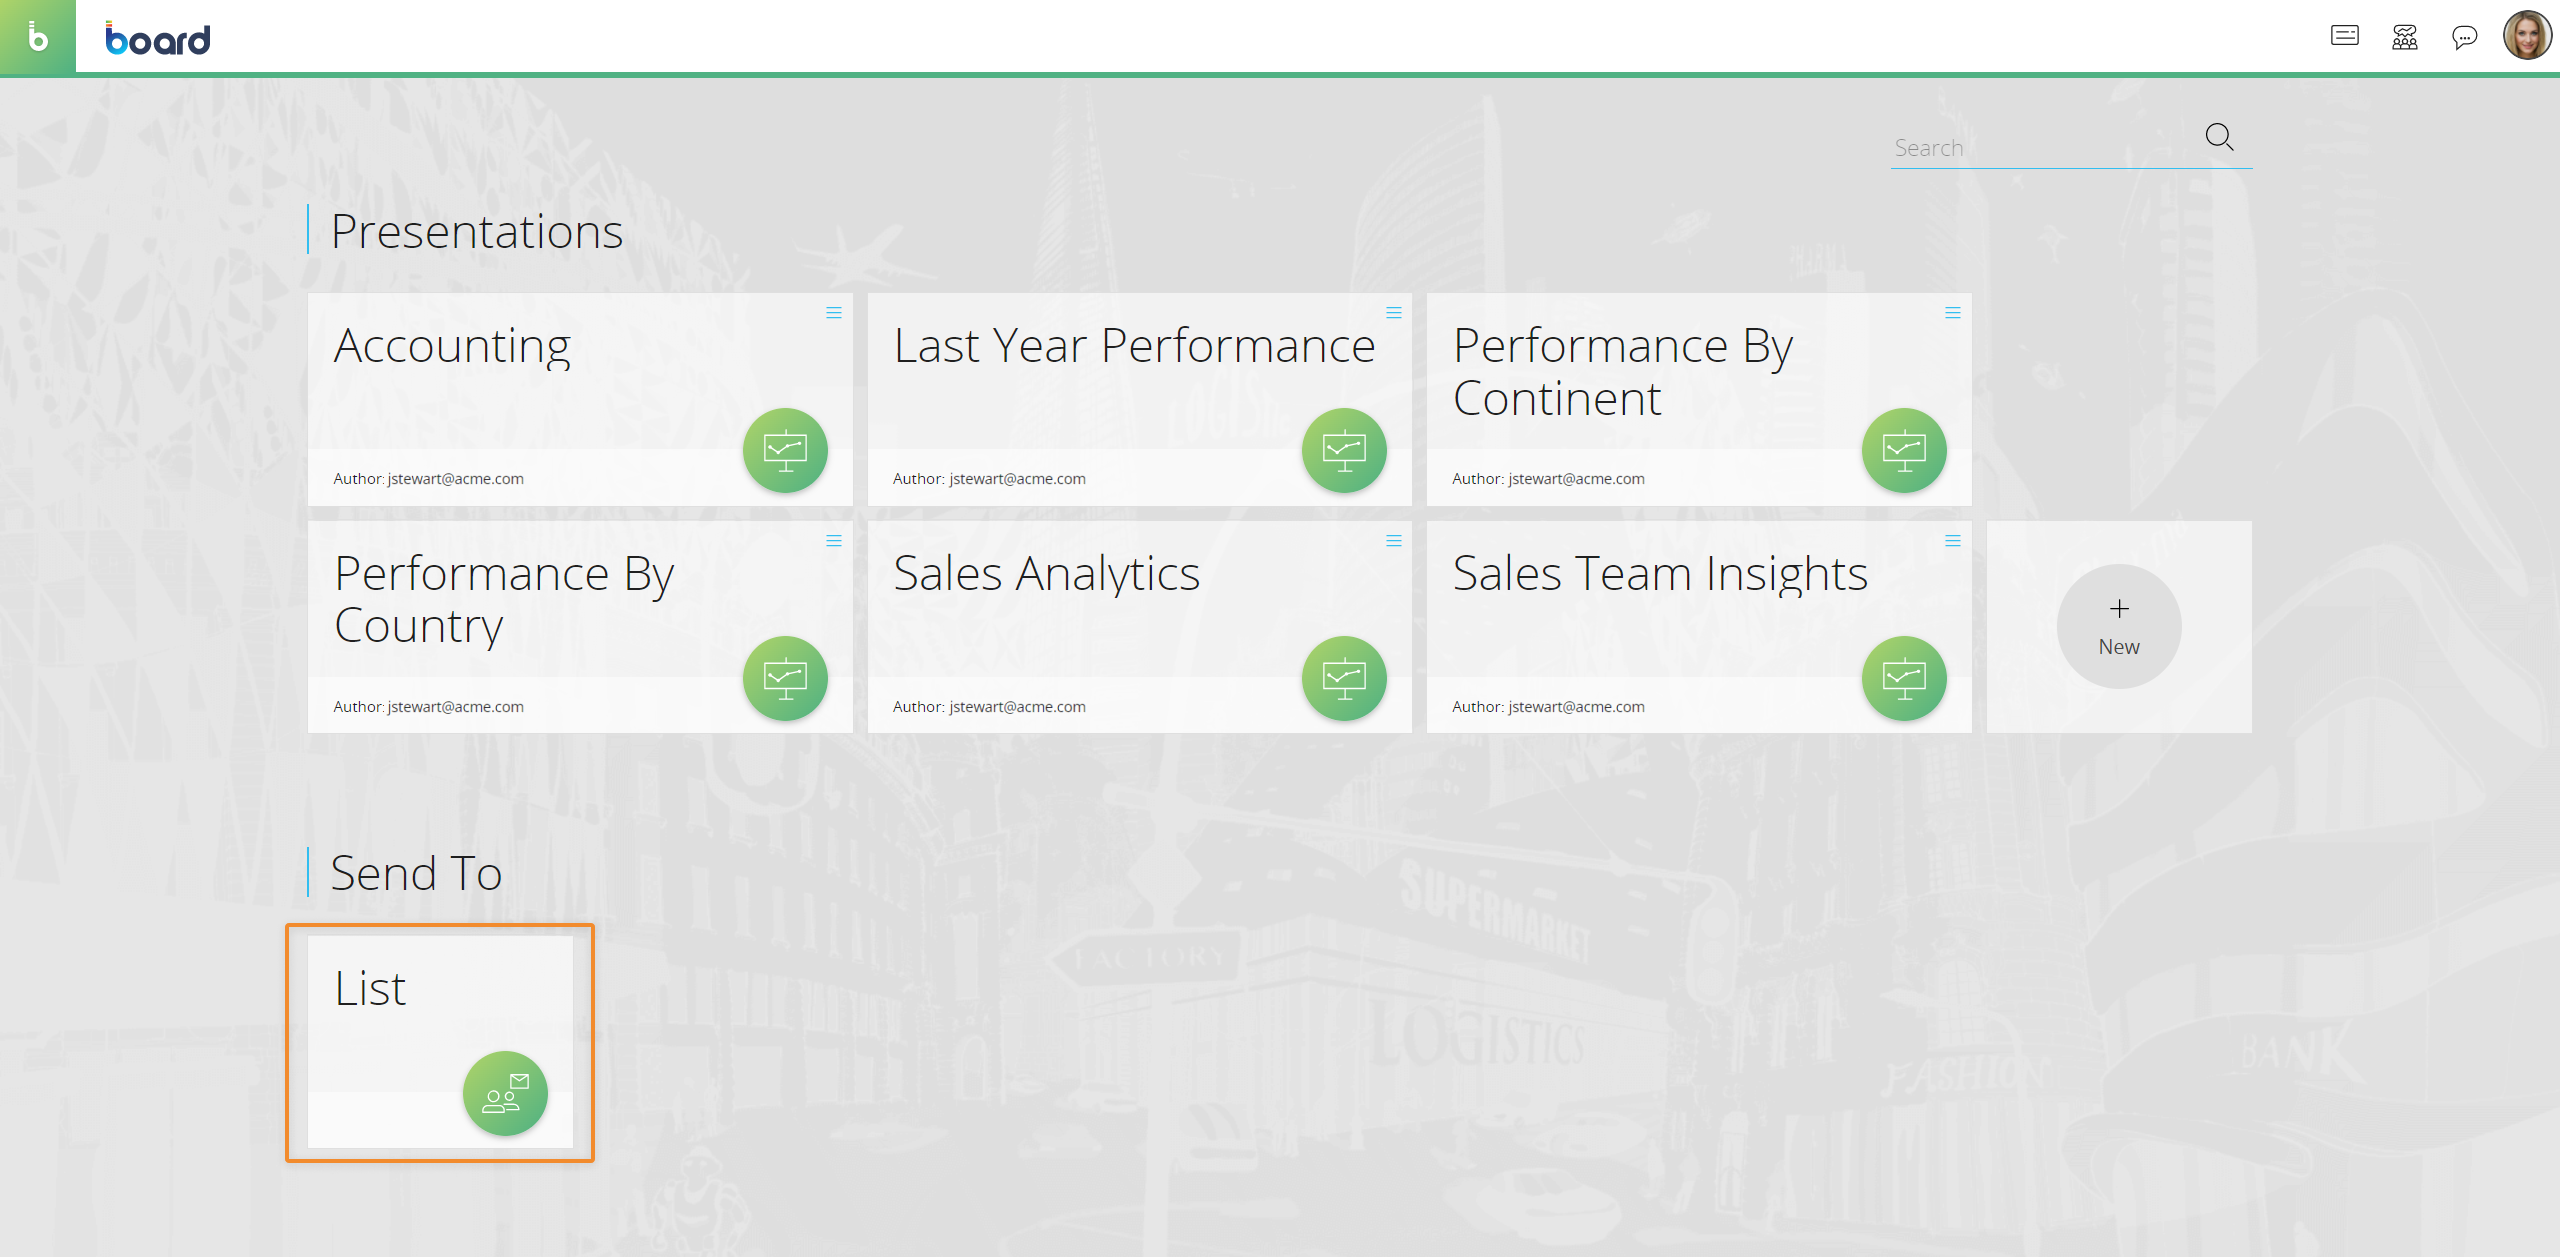Expand the Sales Team Insights tile menu

point(1953,541)
